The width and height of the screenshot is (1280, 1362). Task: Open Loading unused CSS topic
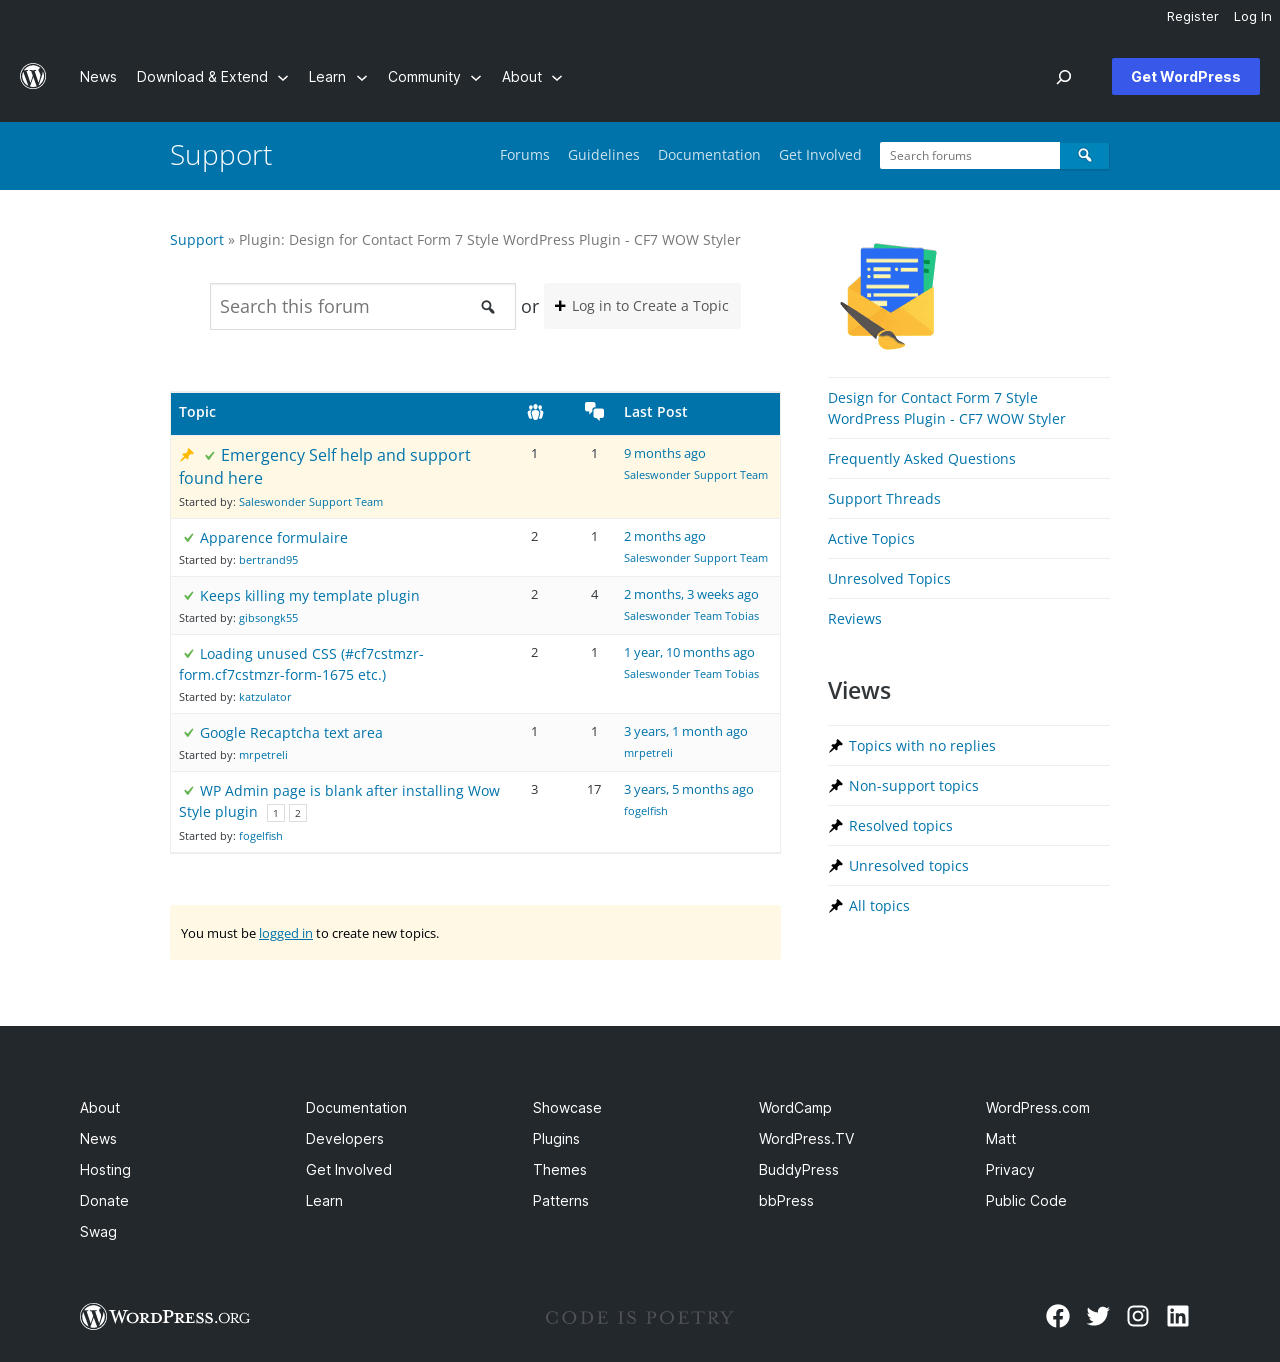pyautogui.click(x=301, y=664)
